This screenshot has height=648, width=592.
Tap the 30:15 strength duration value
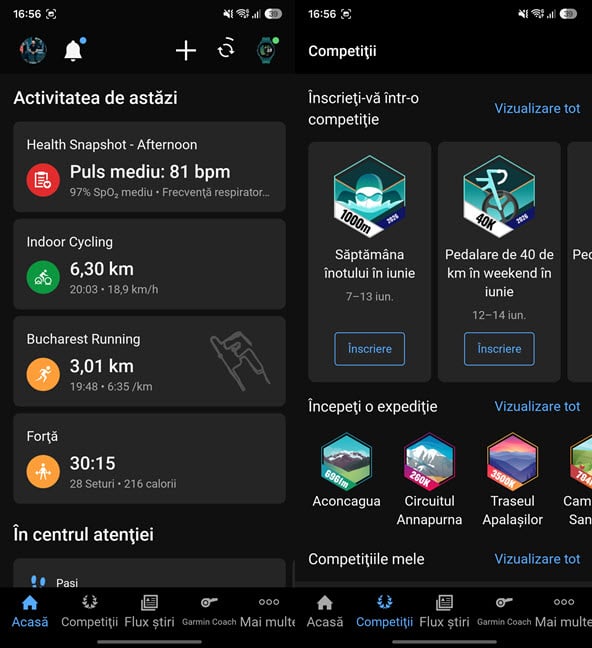coord(93,463)
